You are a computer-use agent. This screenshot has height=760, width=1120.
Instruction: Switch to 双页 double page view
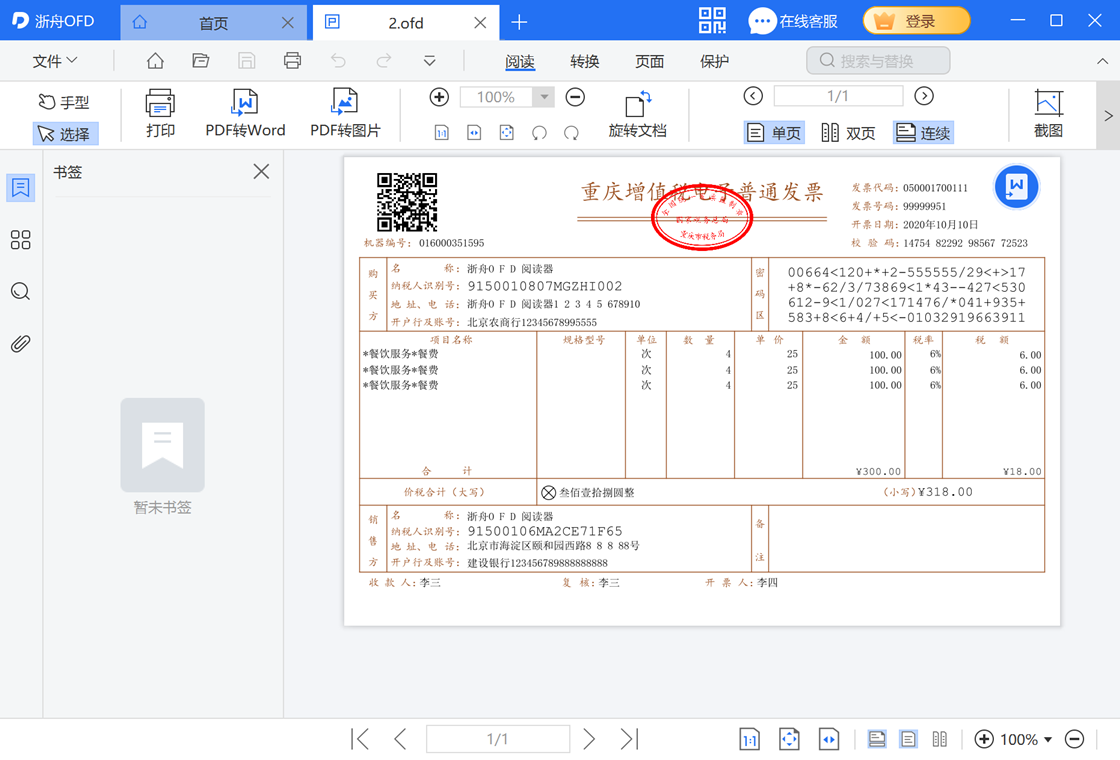[x=848, y=133]
